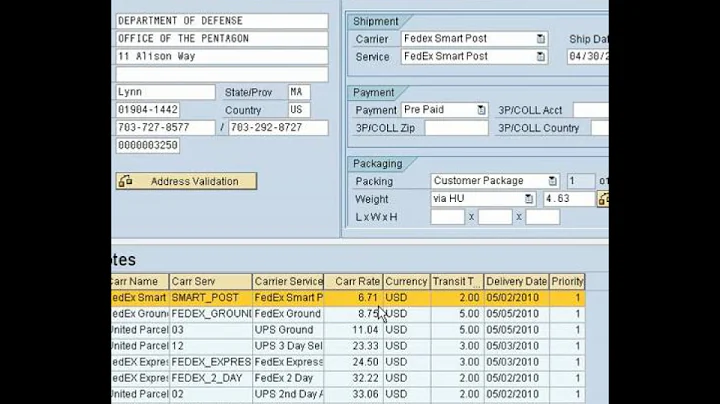Select the UPS 2nd Day A row
720x404 pixels.
tap(348, 394)
